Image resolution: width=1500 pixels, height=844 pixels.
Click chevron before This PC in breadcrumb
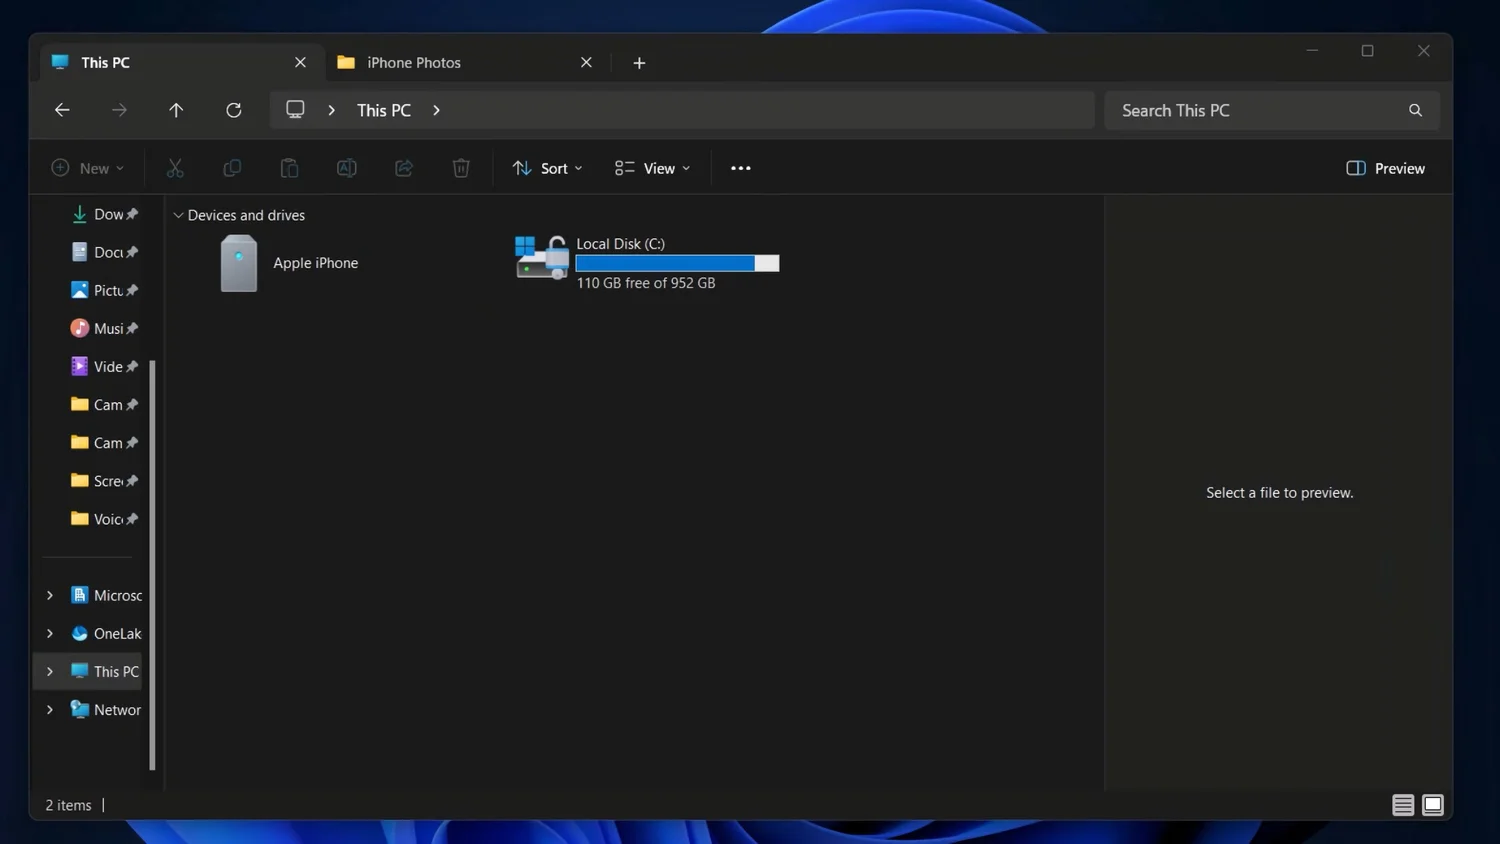point(331,110)
